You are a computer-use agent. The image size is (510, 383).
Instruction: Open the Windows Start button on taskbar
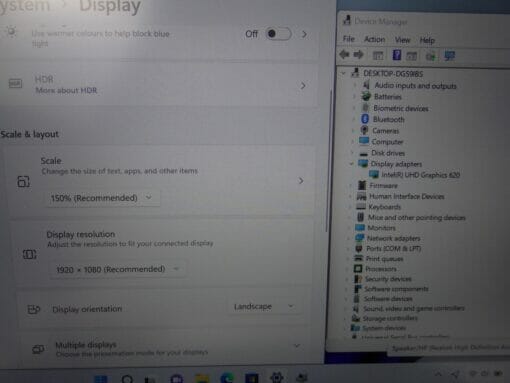pyautogui.click(x=101, y=379)
